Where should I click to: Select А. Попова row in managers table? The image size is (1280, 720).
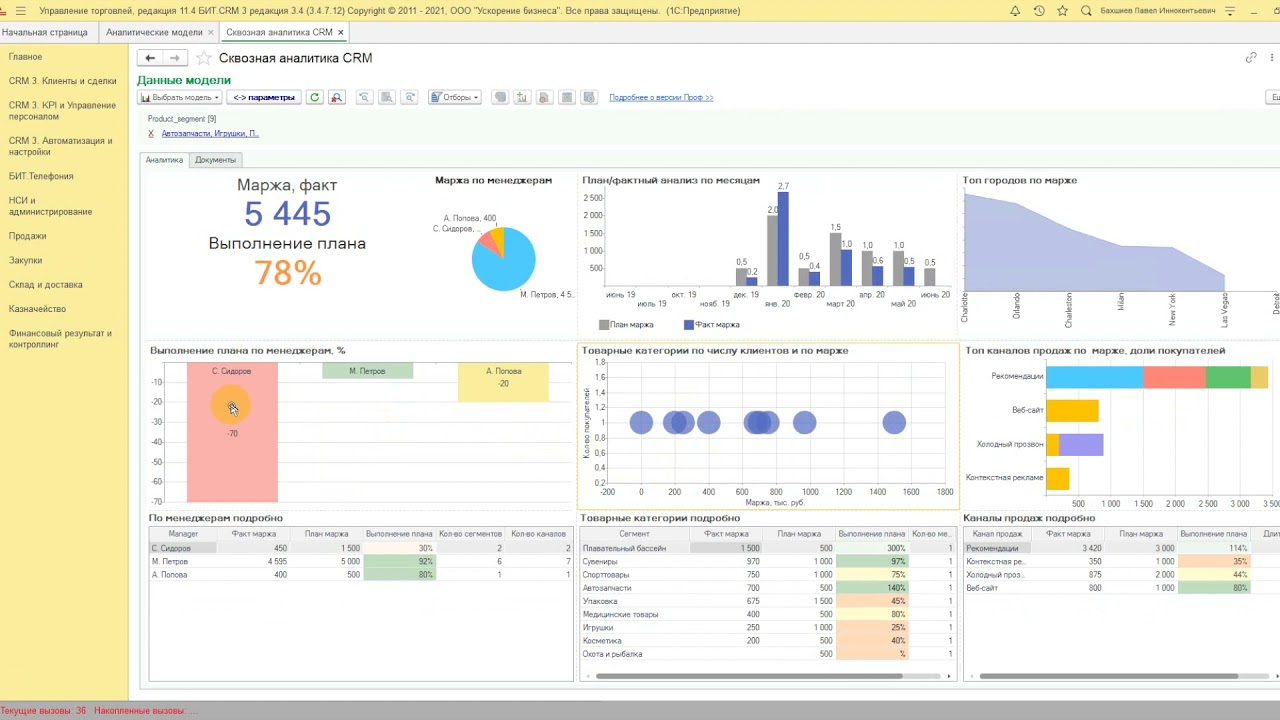360,574
